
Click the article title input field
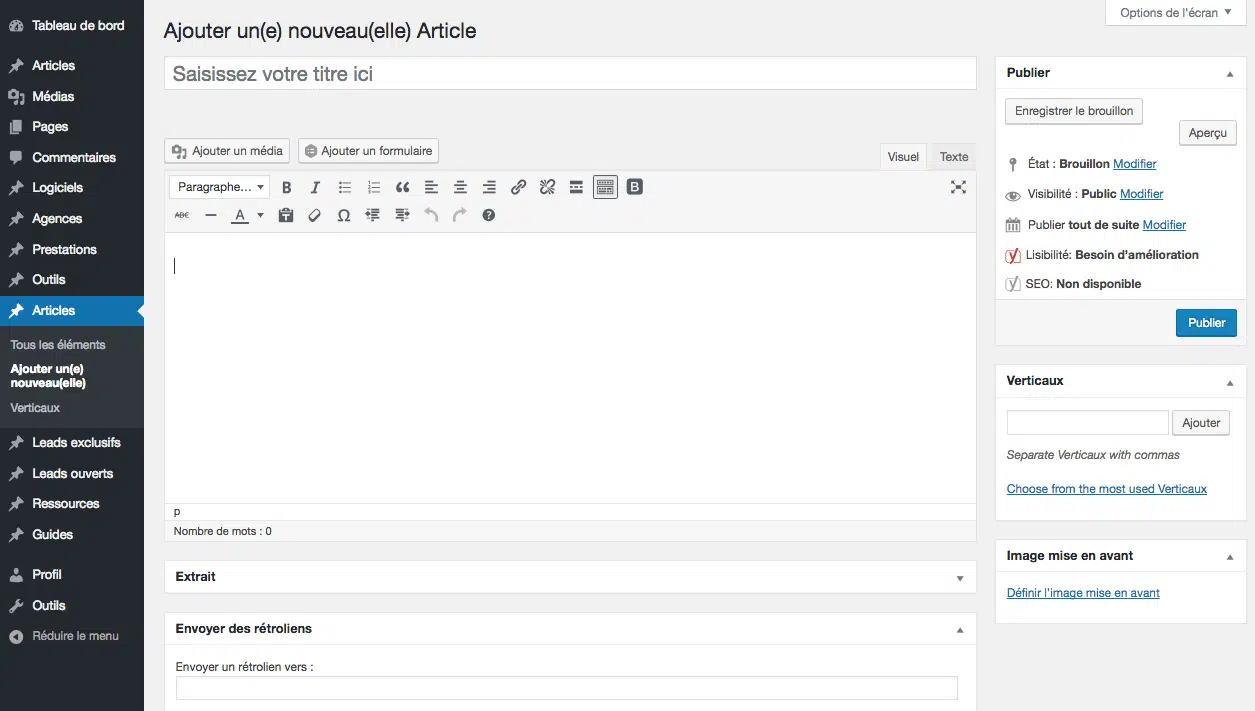click(x=570, y=74)
